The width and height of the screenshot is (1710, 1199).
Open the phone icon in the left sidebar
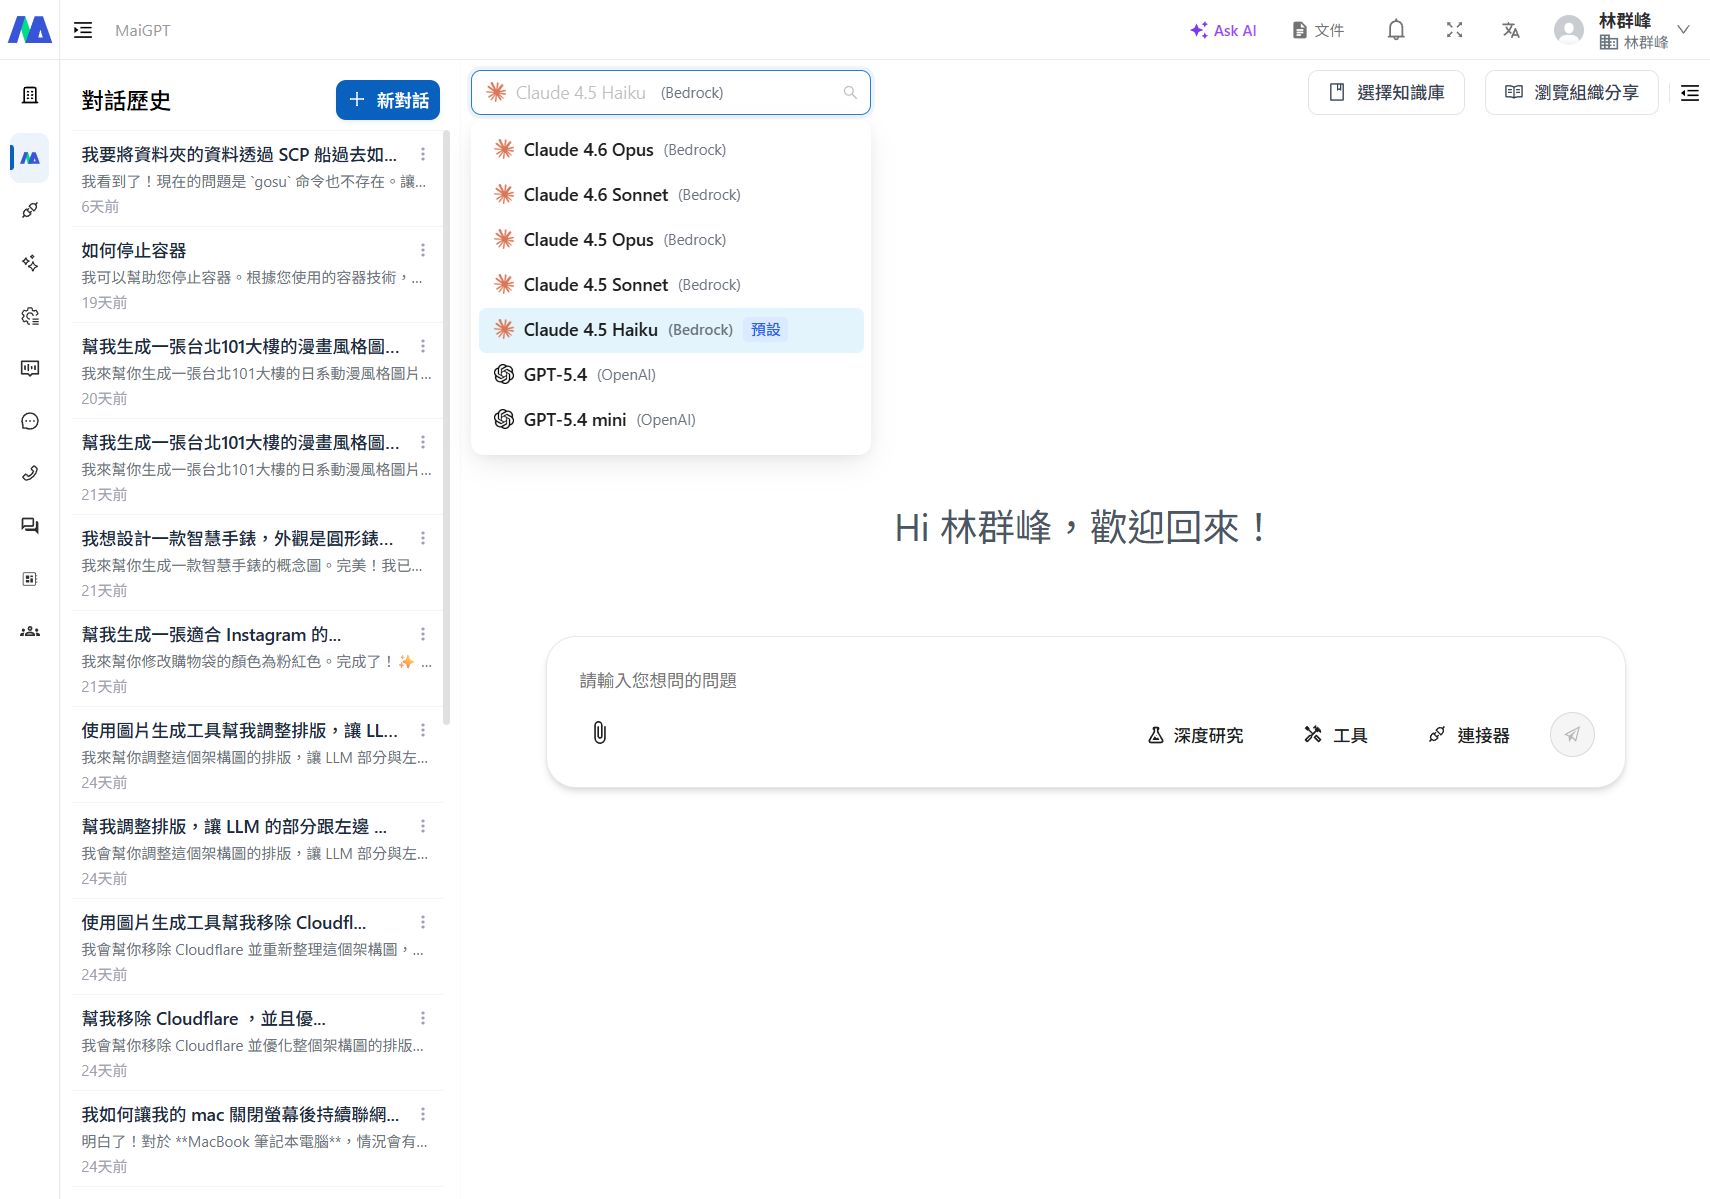click(29, 473)
